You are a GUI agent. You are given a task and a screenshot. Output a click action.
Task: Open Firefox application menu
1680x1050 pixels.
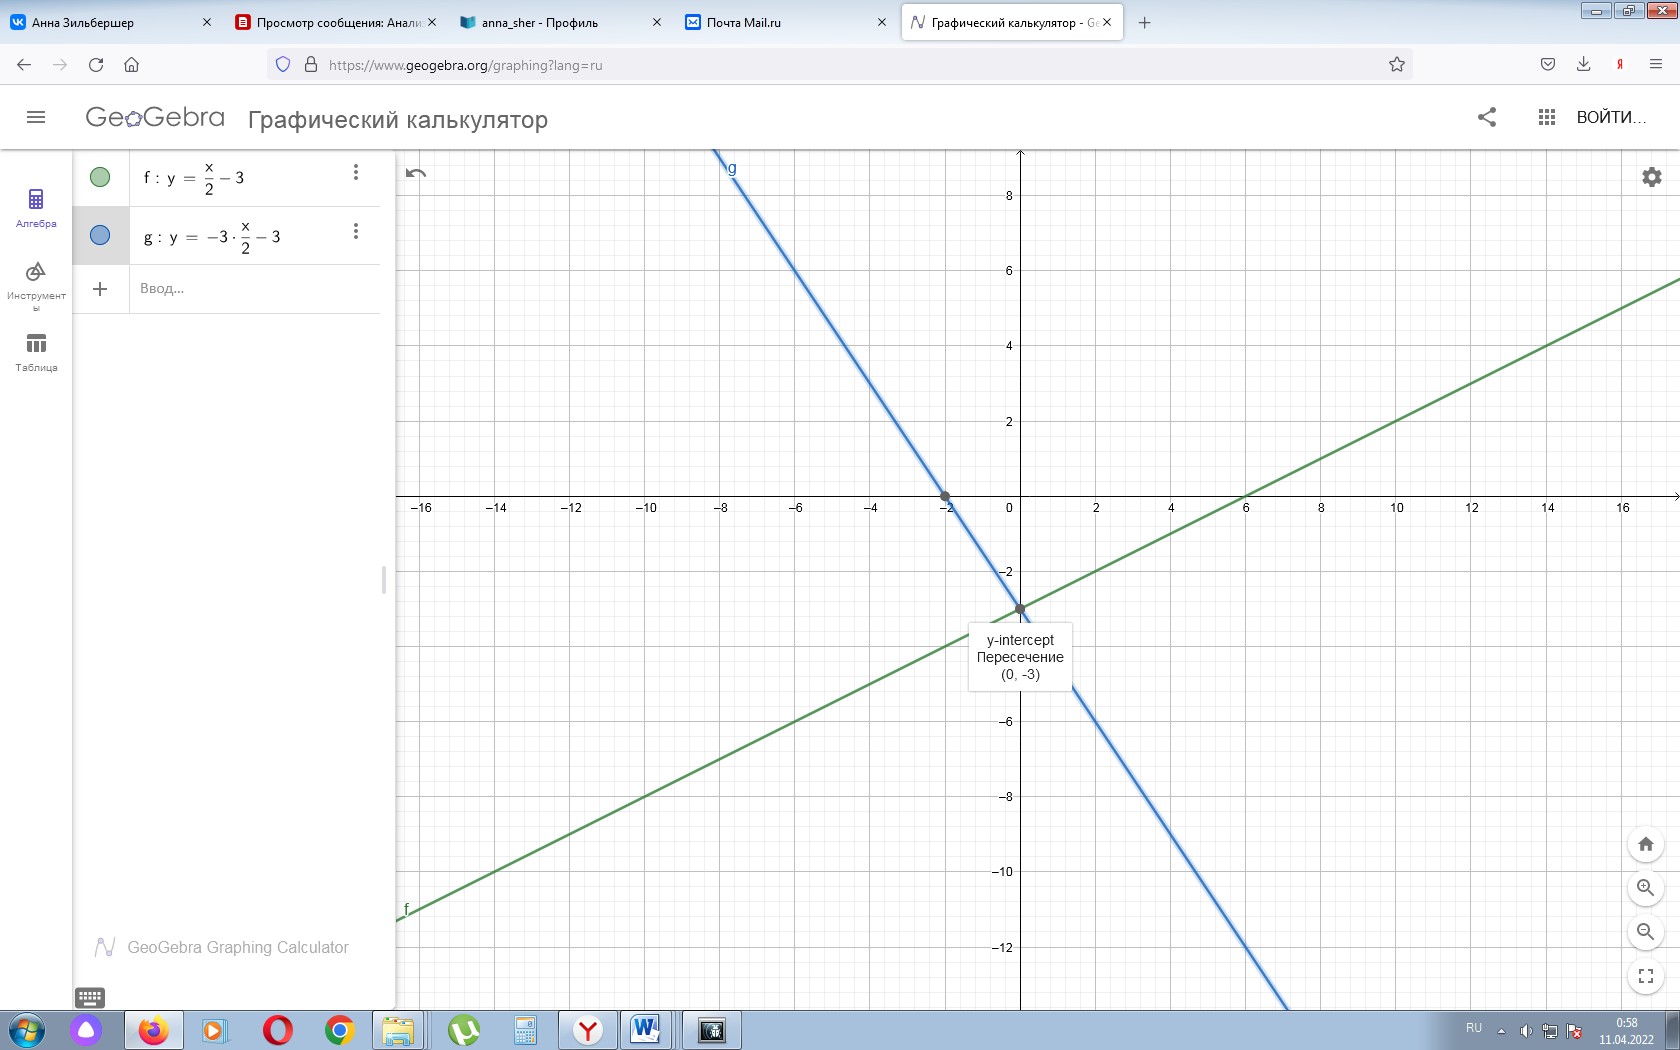click(1656, 64)
